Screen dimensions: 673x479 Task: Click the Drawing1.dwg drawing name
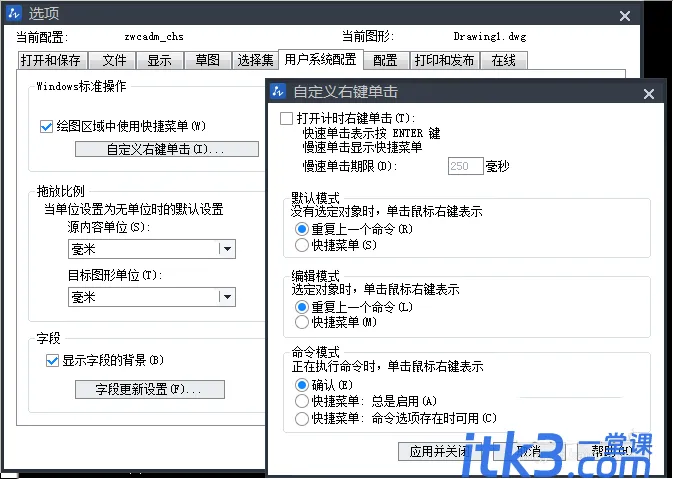490,37
